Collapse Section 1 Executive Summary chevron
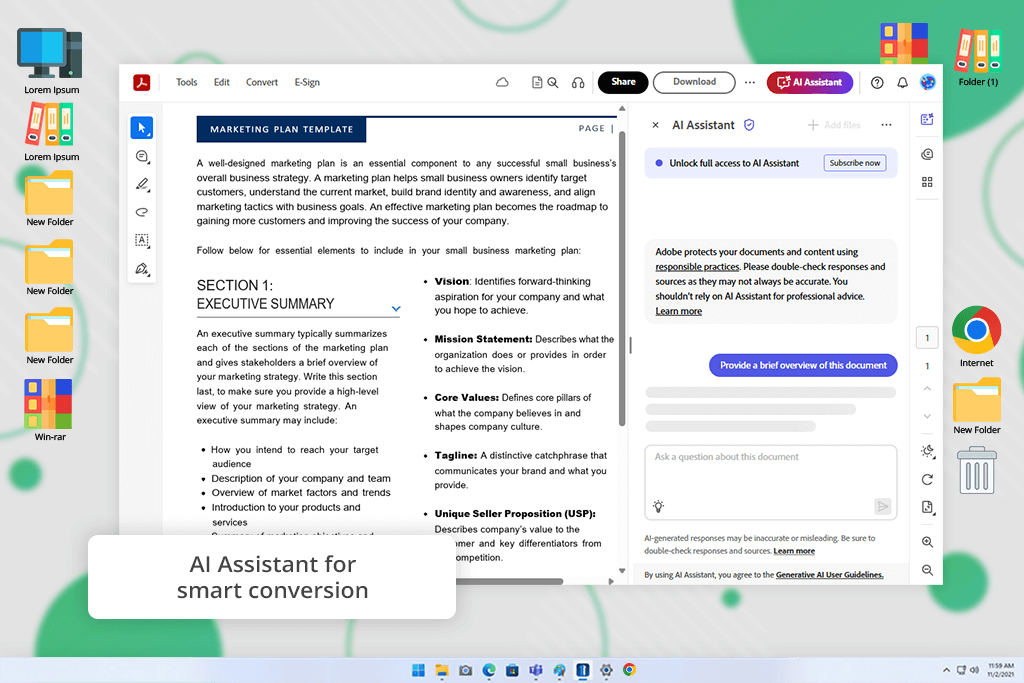Viewport: 1024px width, 683px height. point(396,308)
